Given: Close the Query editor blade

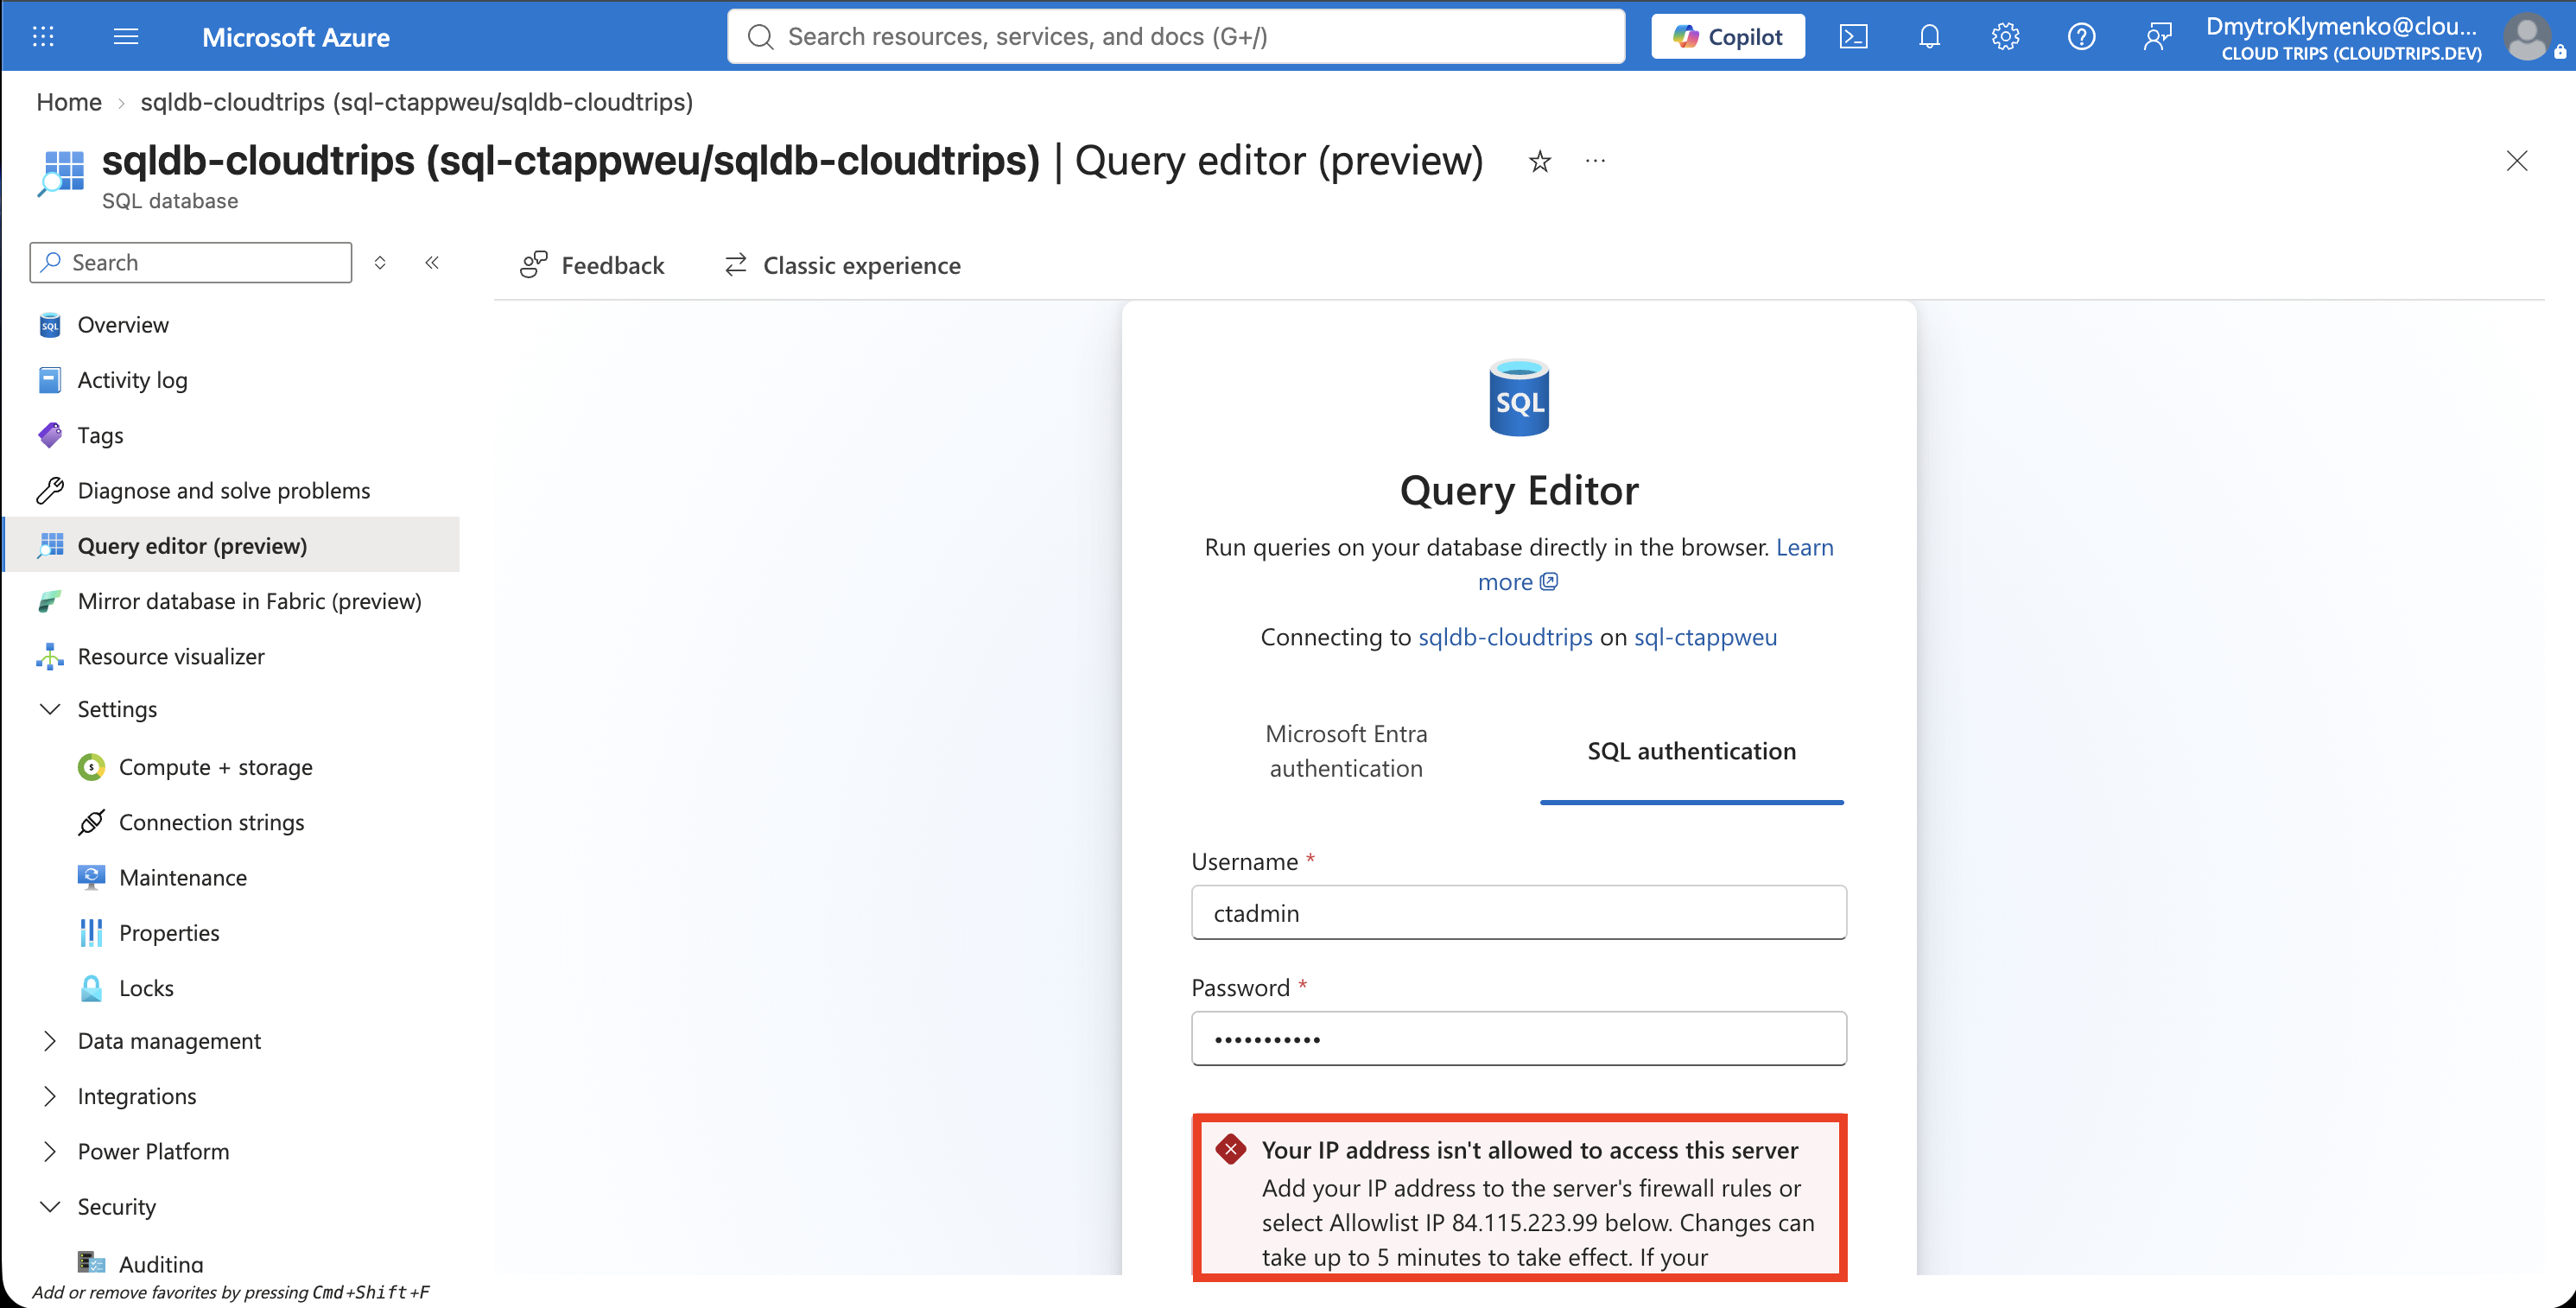Looking at the screenshot, I should click(2516, 161).
